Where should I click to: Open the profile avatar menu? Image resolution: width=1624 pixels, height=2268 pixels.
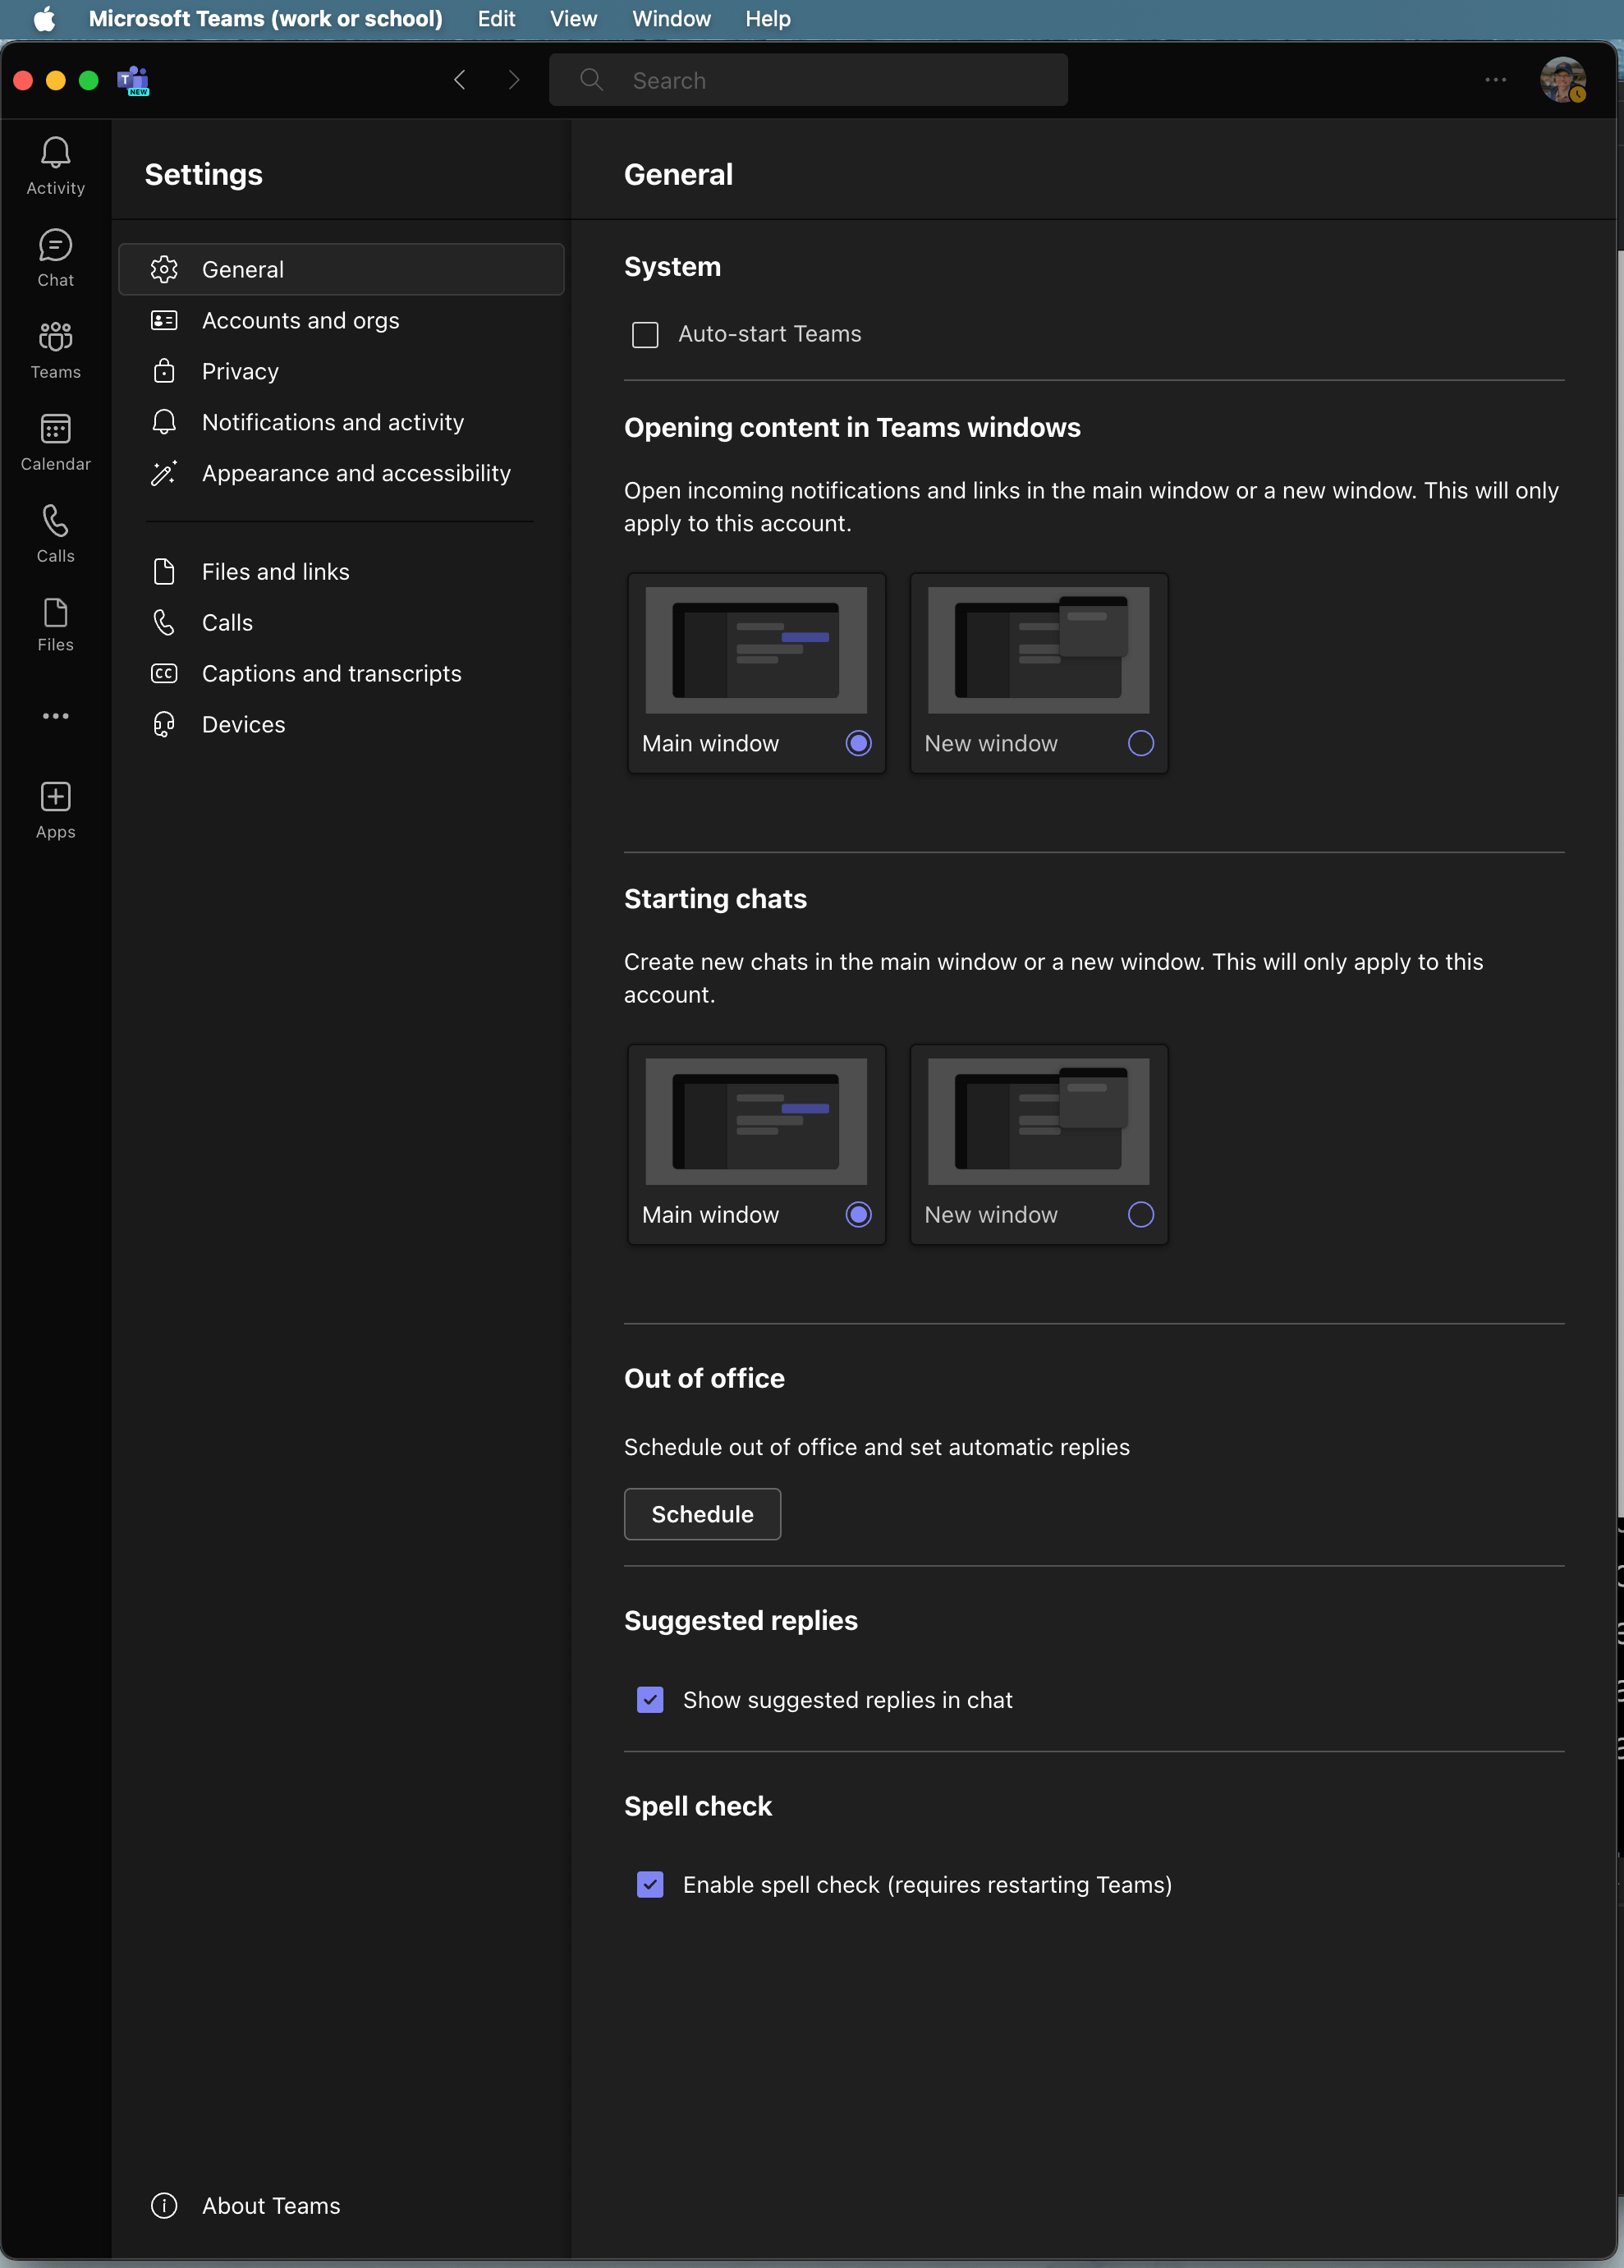point(1562,80)
